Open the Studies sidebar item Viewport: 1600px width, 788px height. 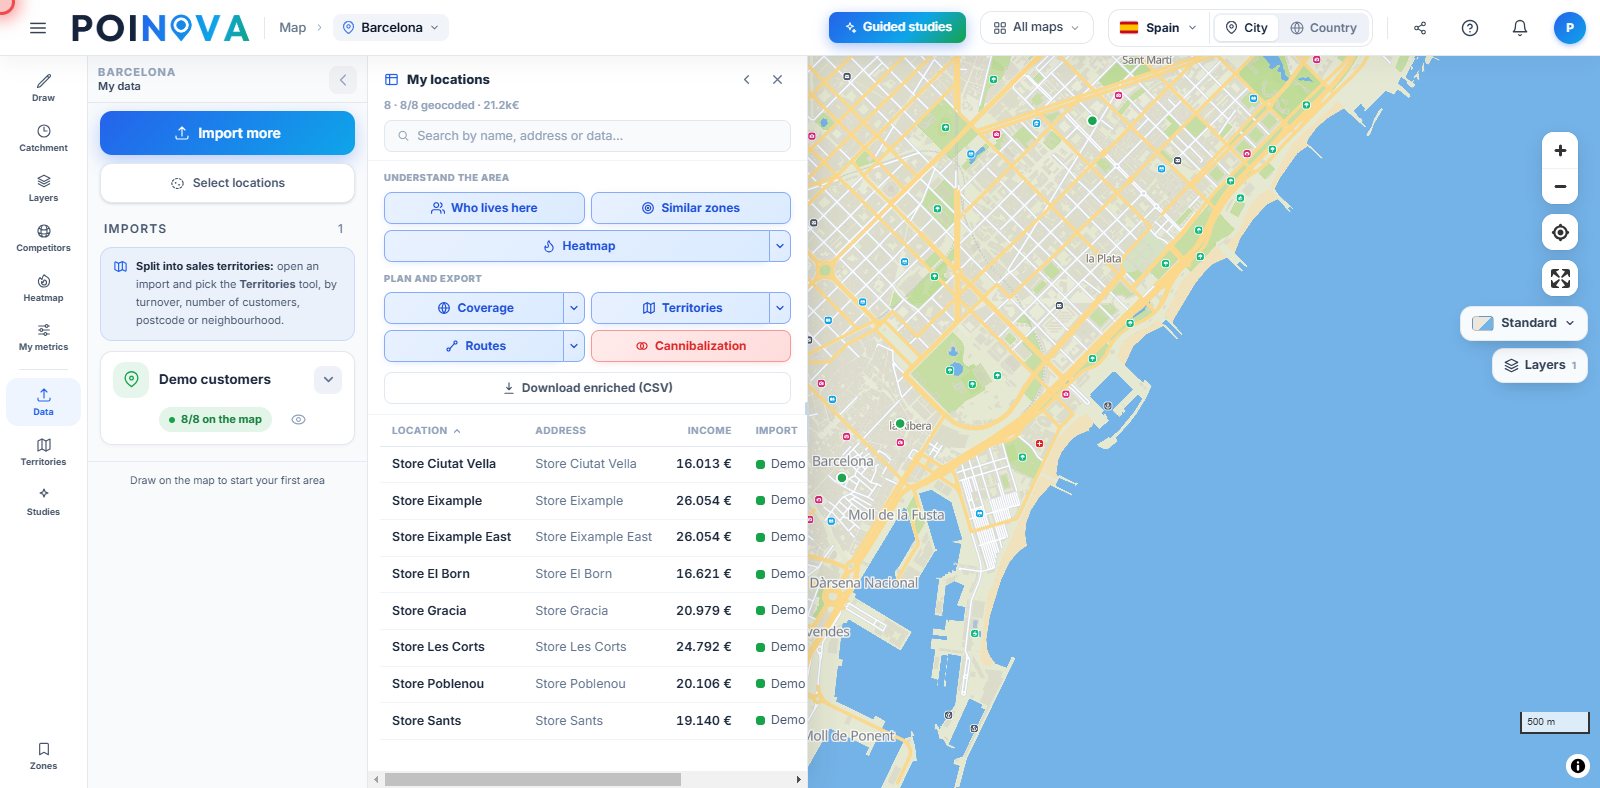pyautogui.click(x=43, y=501)
